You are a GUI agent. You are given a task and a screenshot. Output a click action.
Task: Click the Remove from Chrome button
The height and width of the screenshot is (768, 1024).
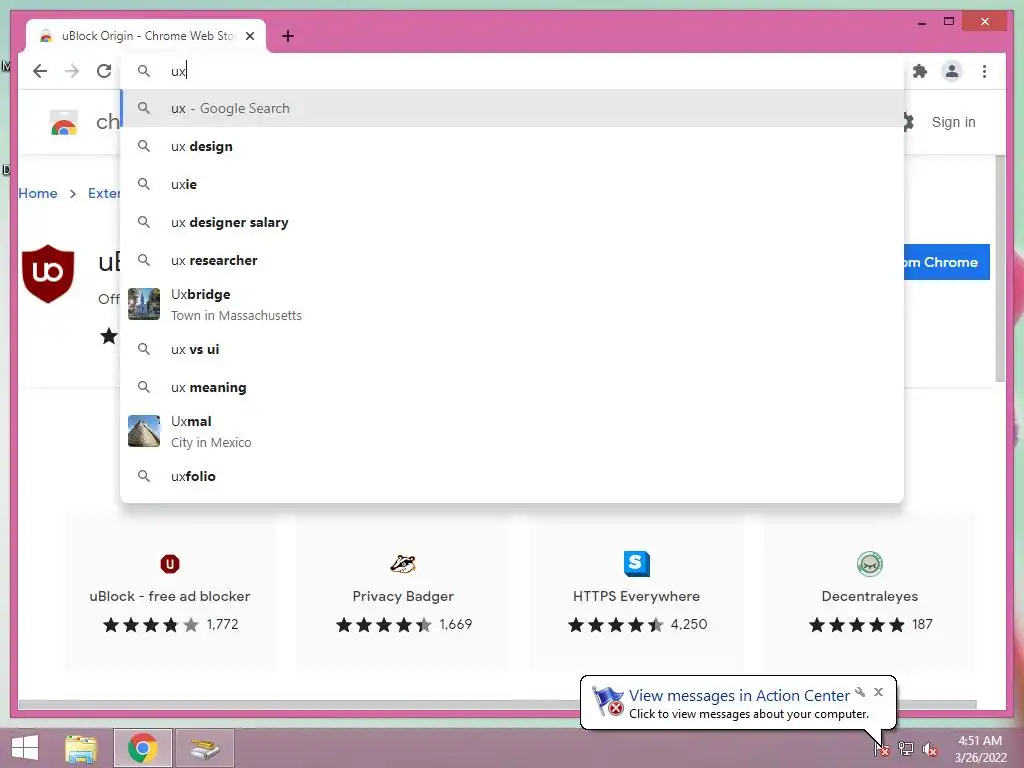point(946,262)
